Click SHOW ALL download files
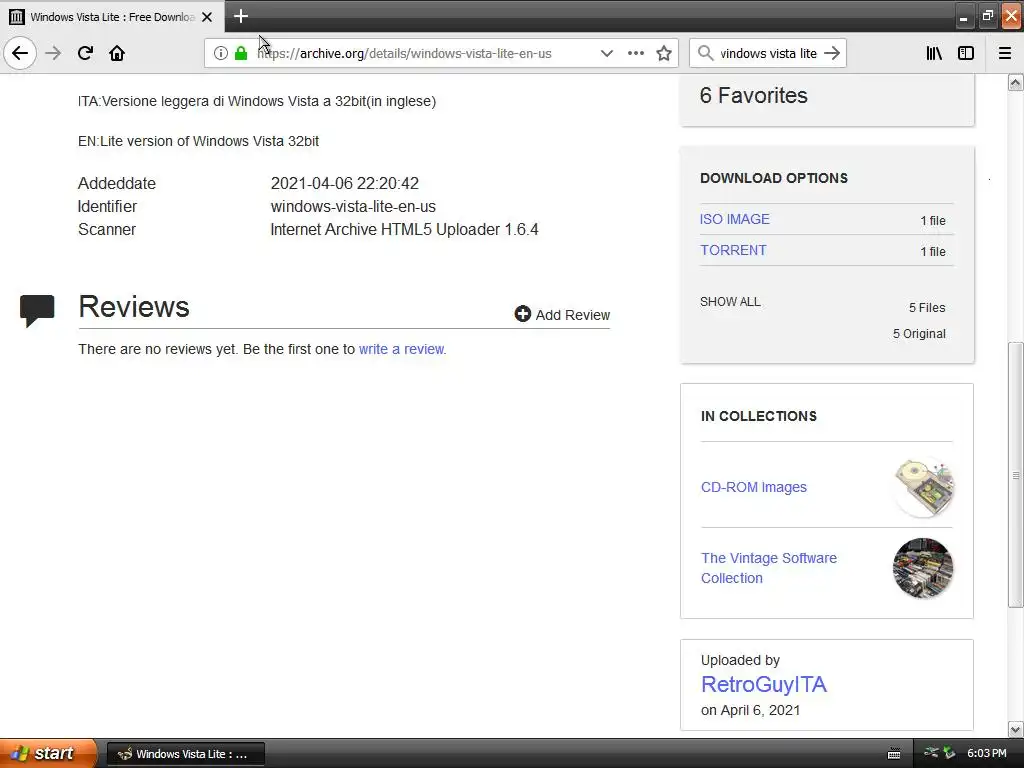The image size is (1024, 768). 730,302
